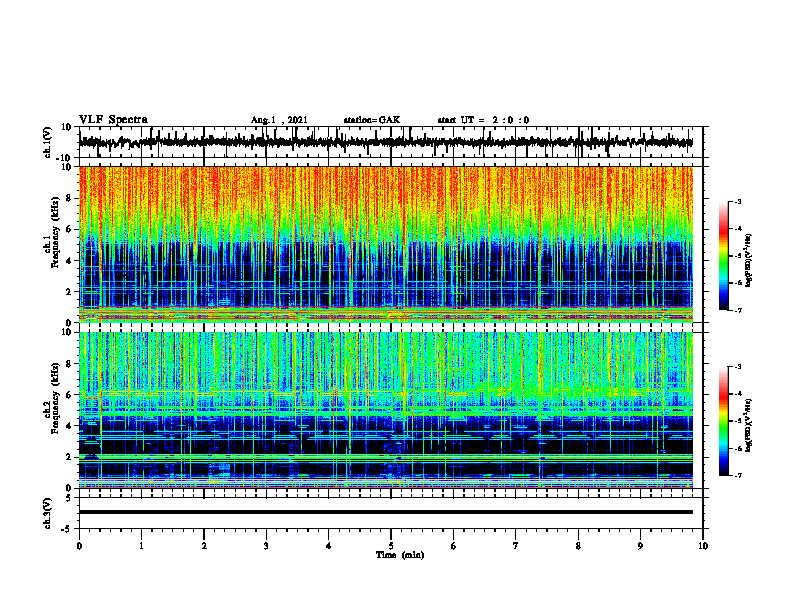Click the time axis tick label "3"
Screen dimensions: 792x612
266,546
